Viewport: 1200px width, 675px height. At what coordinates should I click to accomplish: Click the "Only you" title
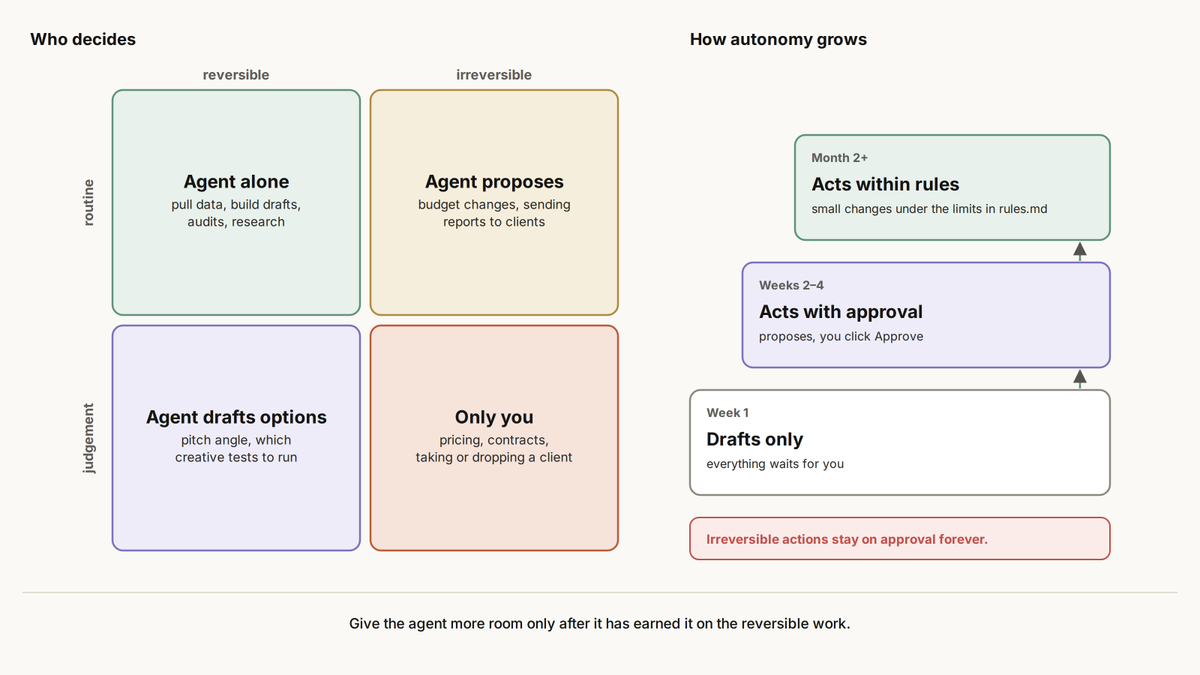(x=494, y=417)
